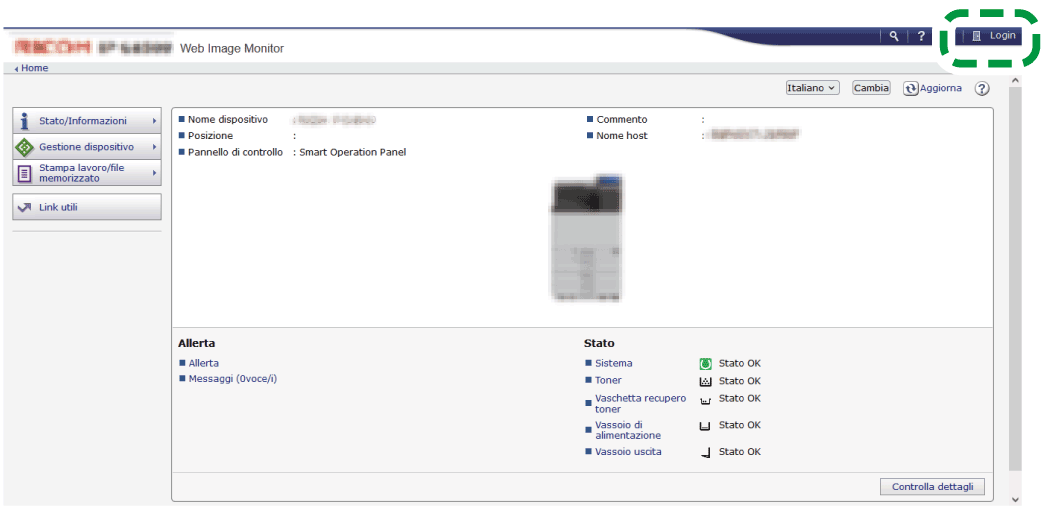This screenshot has width=1051, height=512.
Task: Open the Italiano language dropdown
Action: (x=812, y=88)
